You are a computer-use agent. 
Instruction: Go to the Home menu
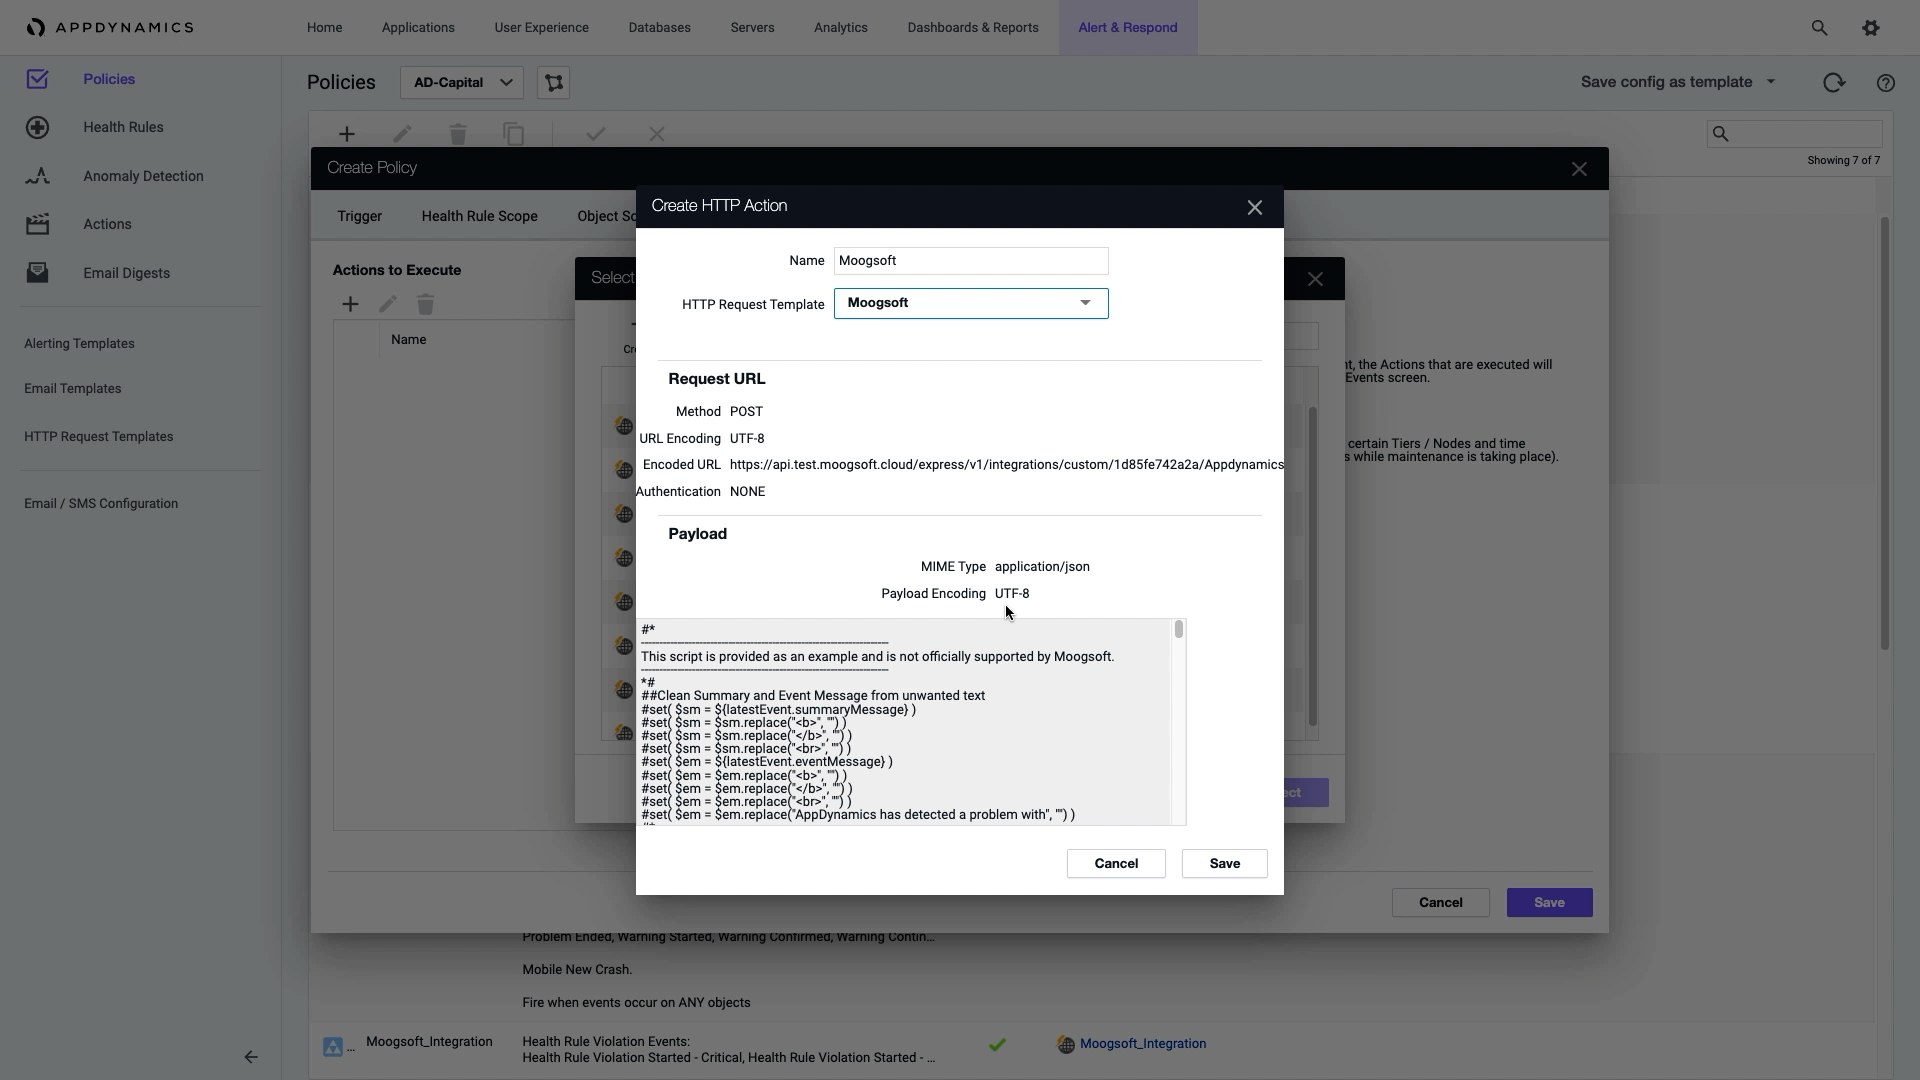pyautogui.click(x=324, y=28)
